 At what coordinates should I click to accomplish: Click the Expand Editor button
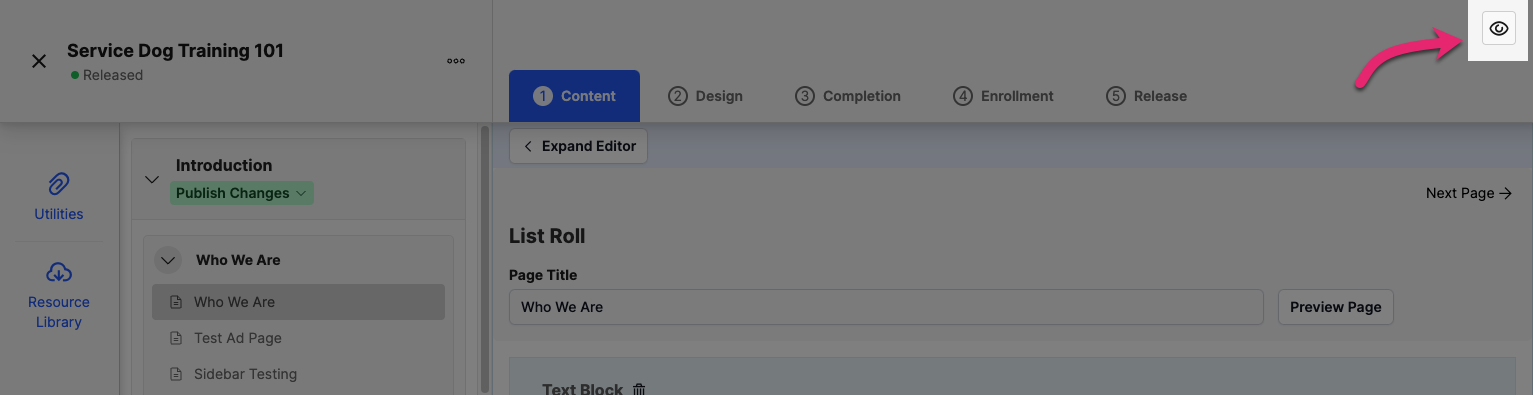579,146
